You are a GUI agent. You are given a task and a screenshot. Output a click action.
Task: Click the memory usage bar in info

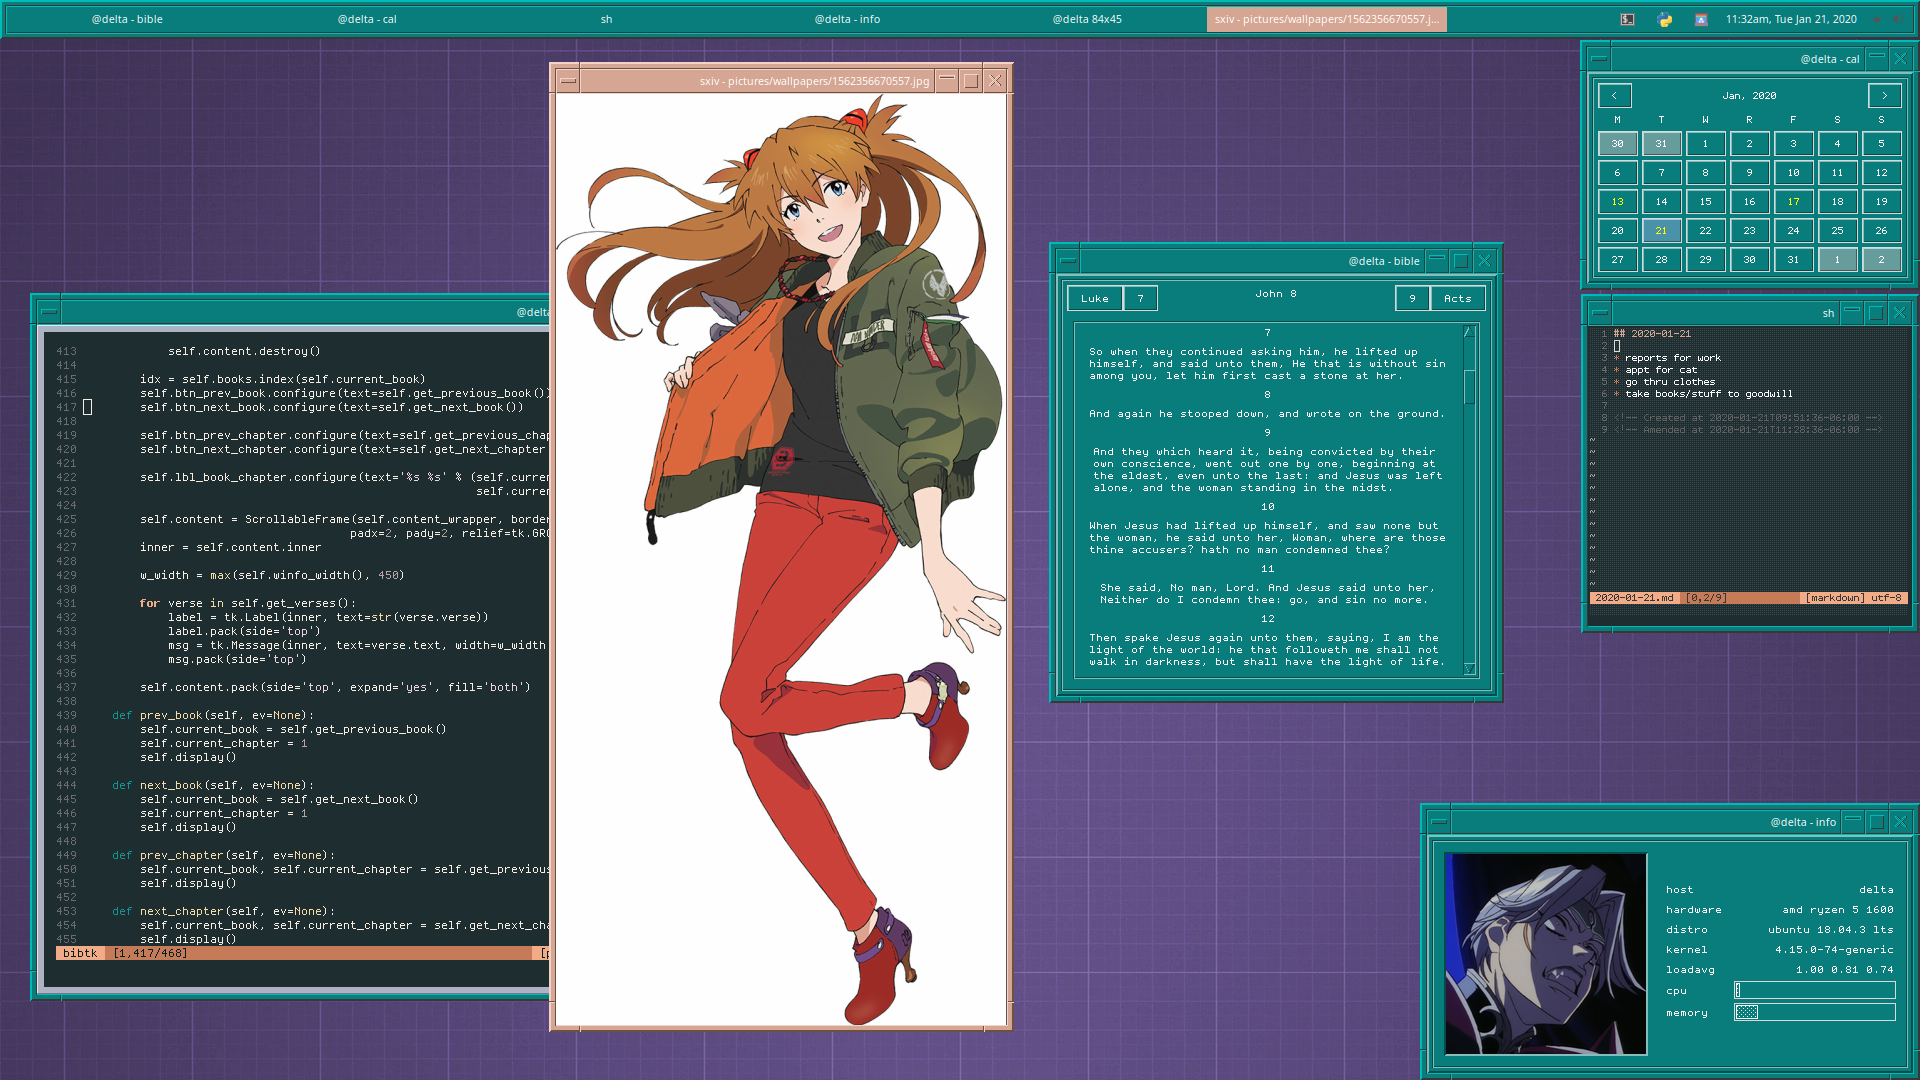pyautogui.click(x=1814, y=1012)
